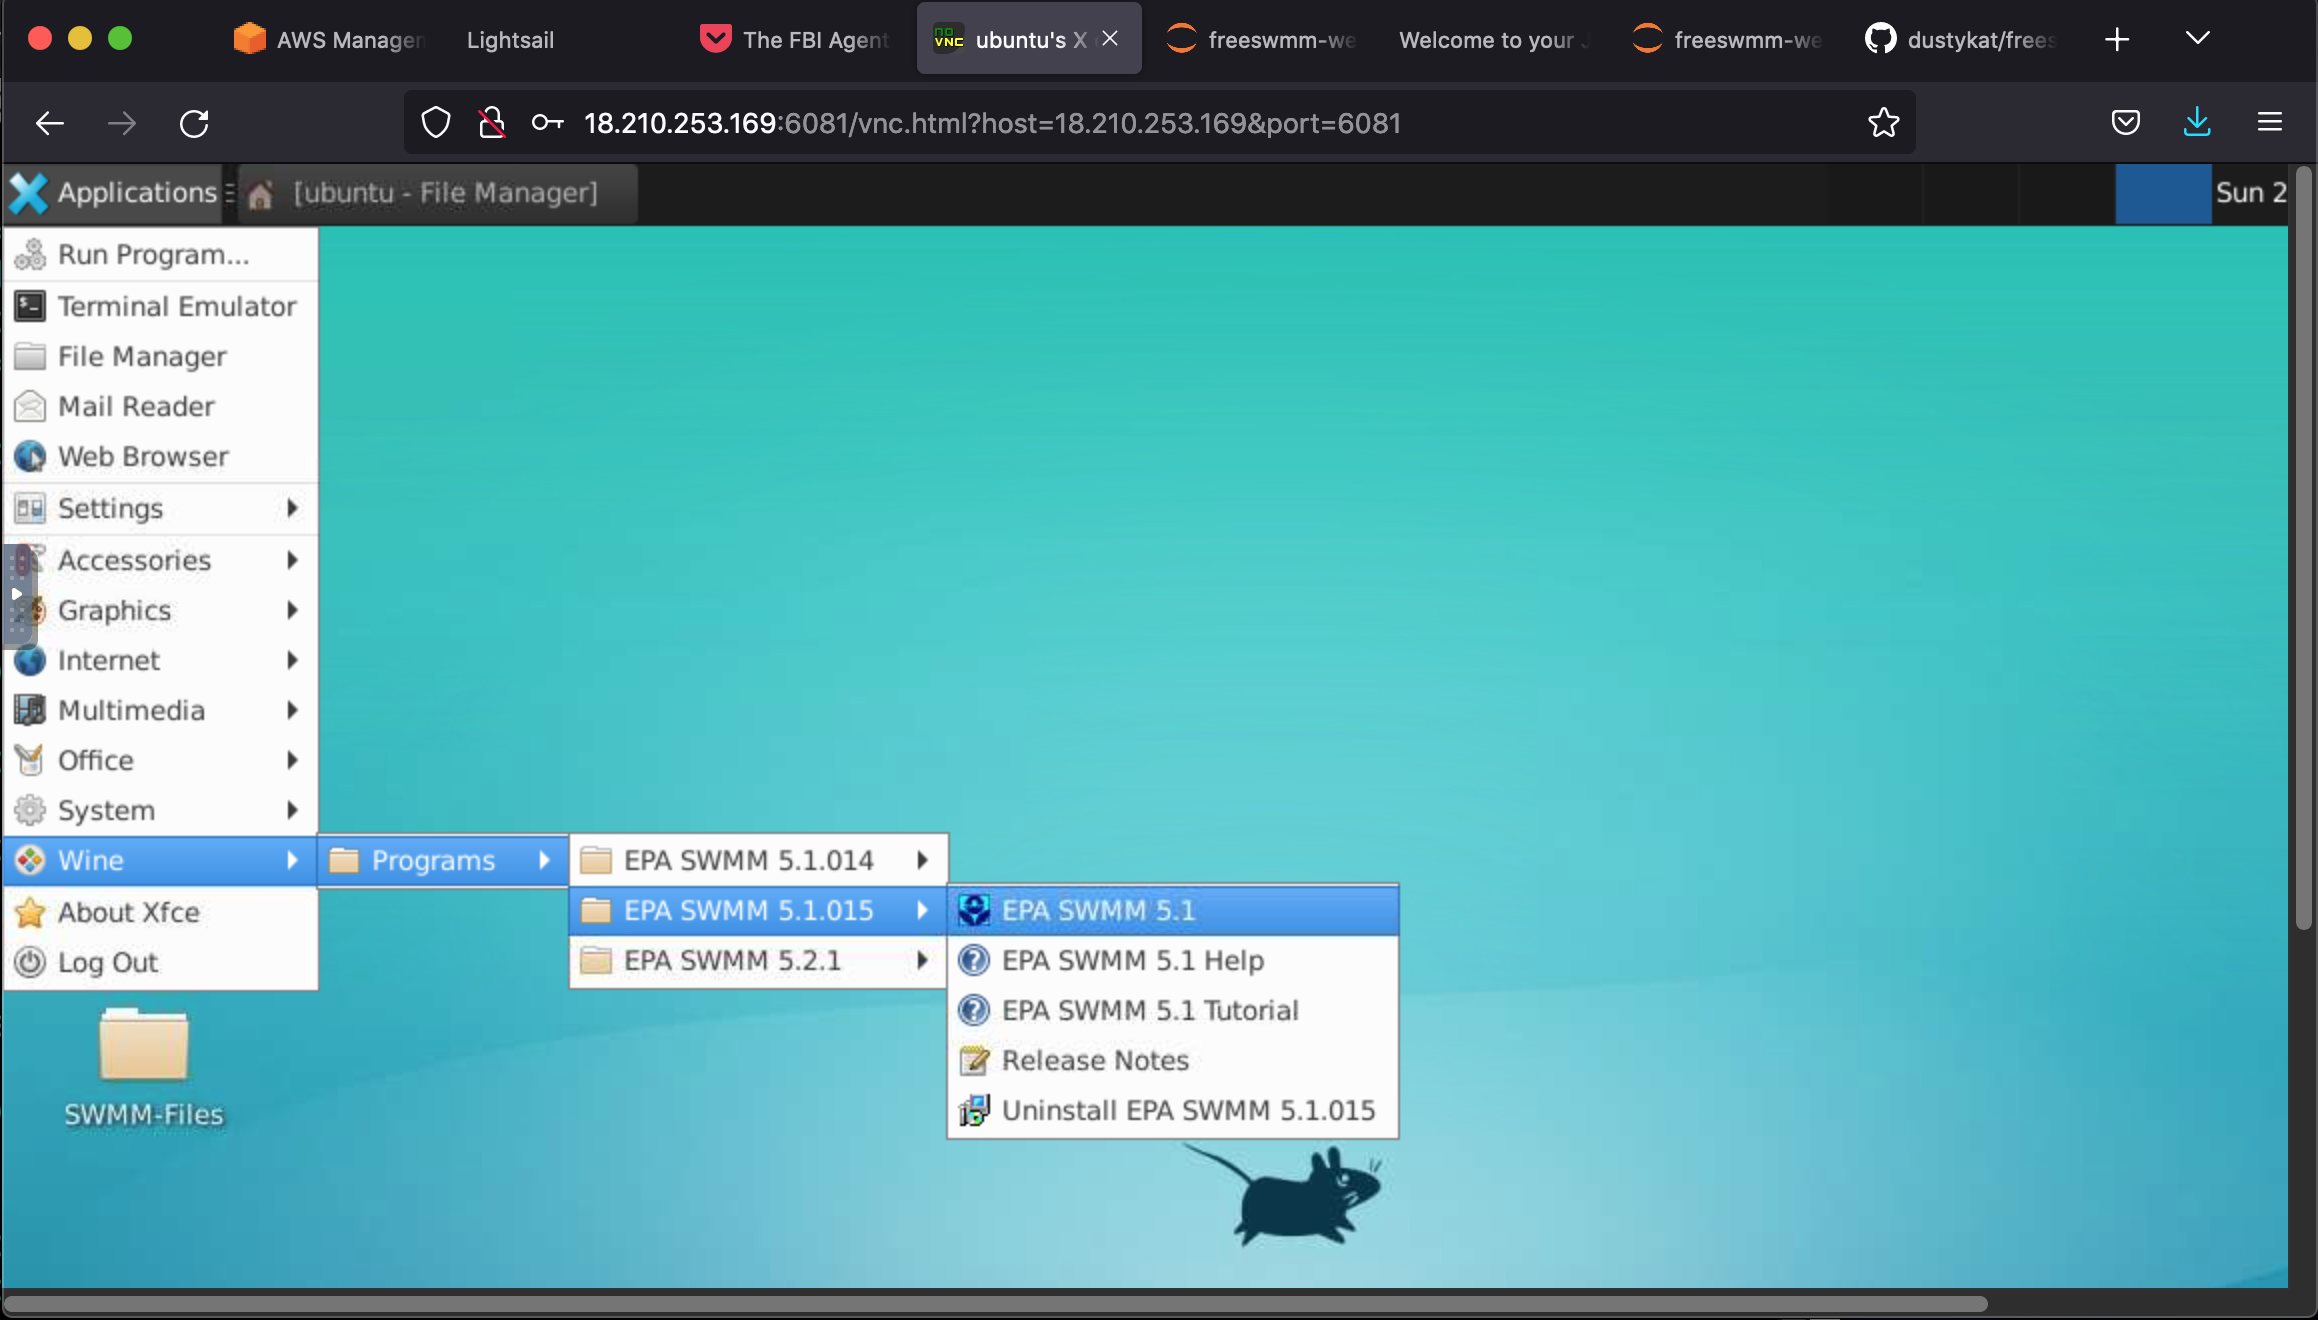This screenshot has height=1320, width=2318.
Task: Expand EPA SWMM 5.1.014 folder submenu
Action: pos(758,860)
